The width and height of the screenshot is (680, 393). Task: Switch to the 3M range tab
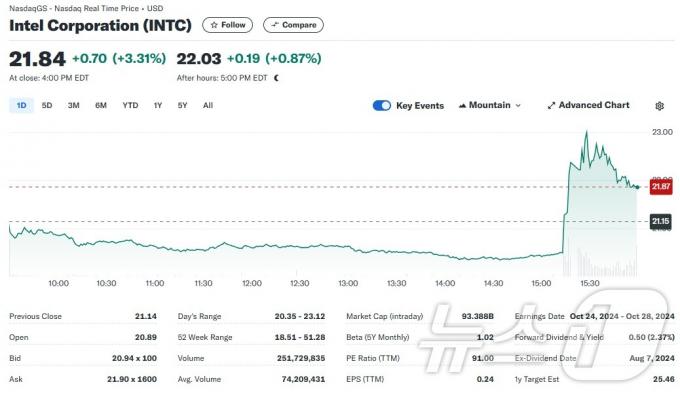point(74,105)
